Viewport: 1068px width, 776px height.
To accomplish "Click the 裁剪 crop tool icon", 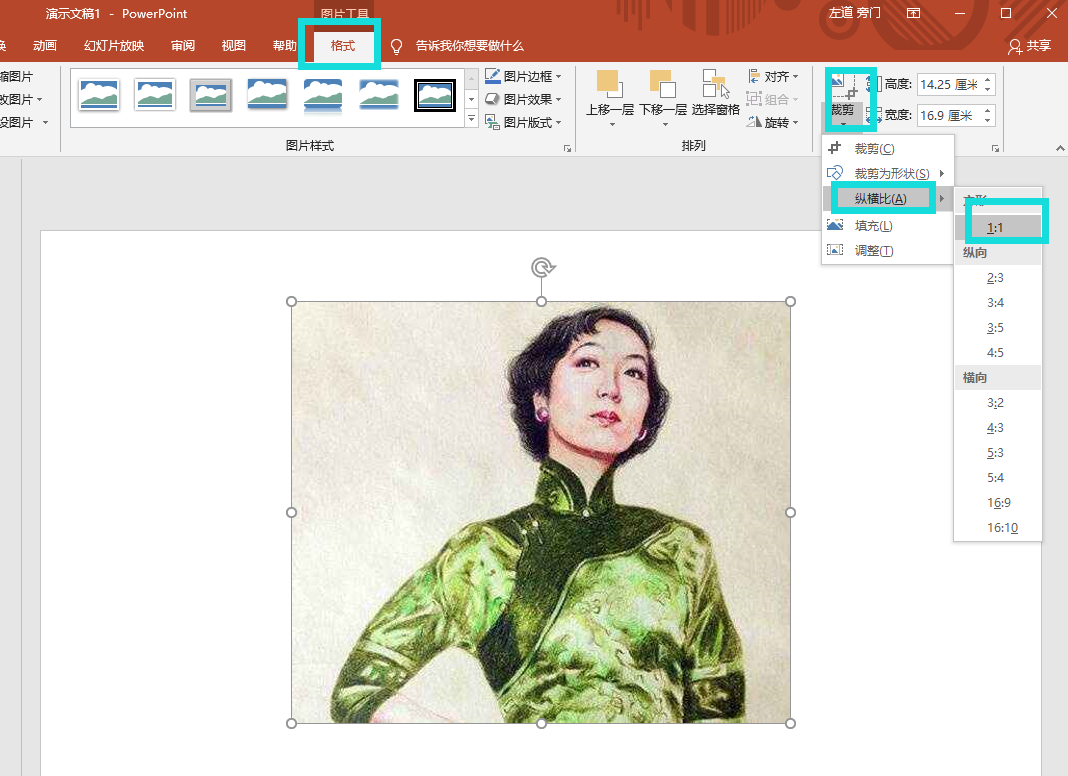I will point(843,87).
